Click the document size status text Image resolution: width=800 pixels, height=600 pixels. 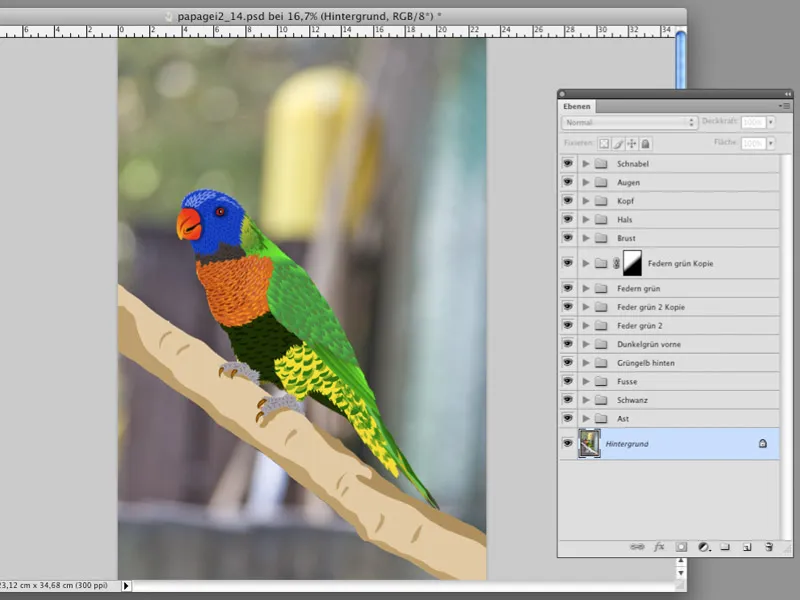pyautogui.click(x=54, y=586)
